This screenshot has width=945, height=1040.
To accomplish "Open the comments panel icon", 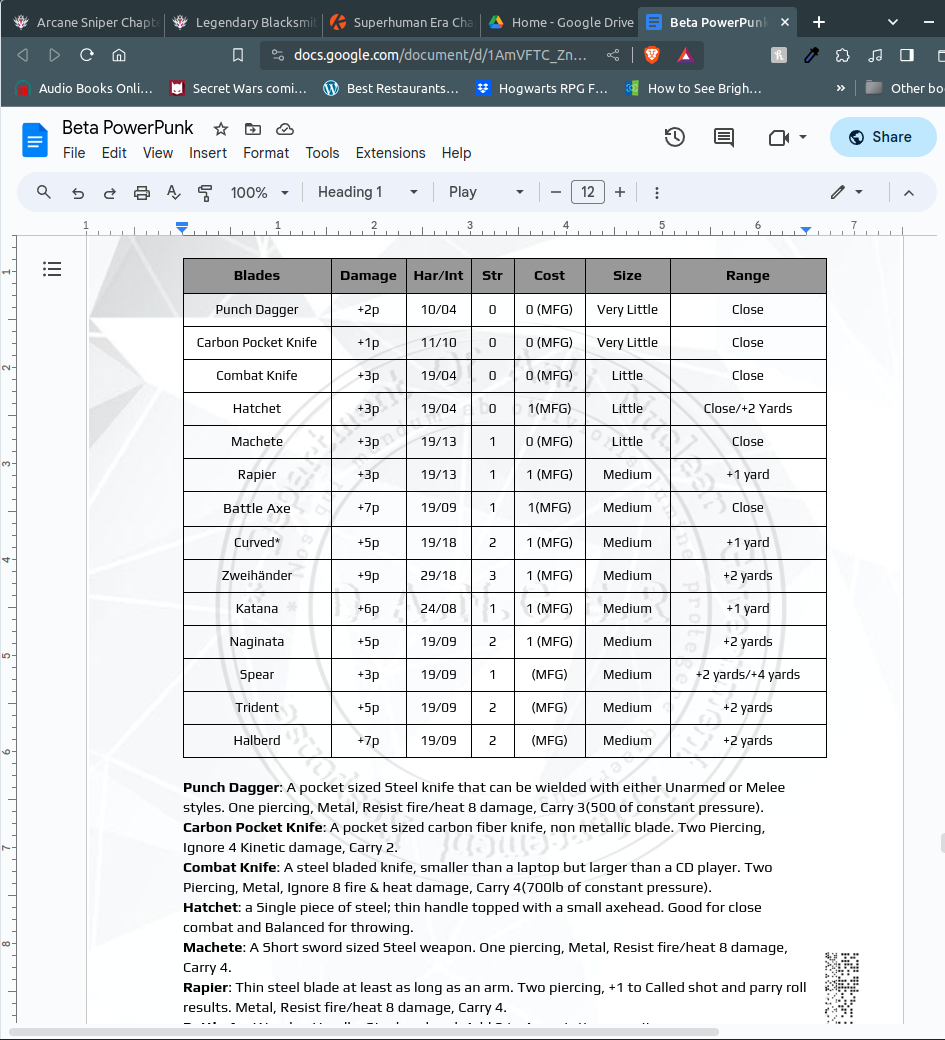I will (x=724, y=137).
